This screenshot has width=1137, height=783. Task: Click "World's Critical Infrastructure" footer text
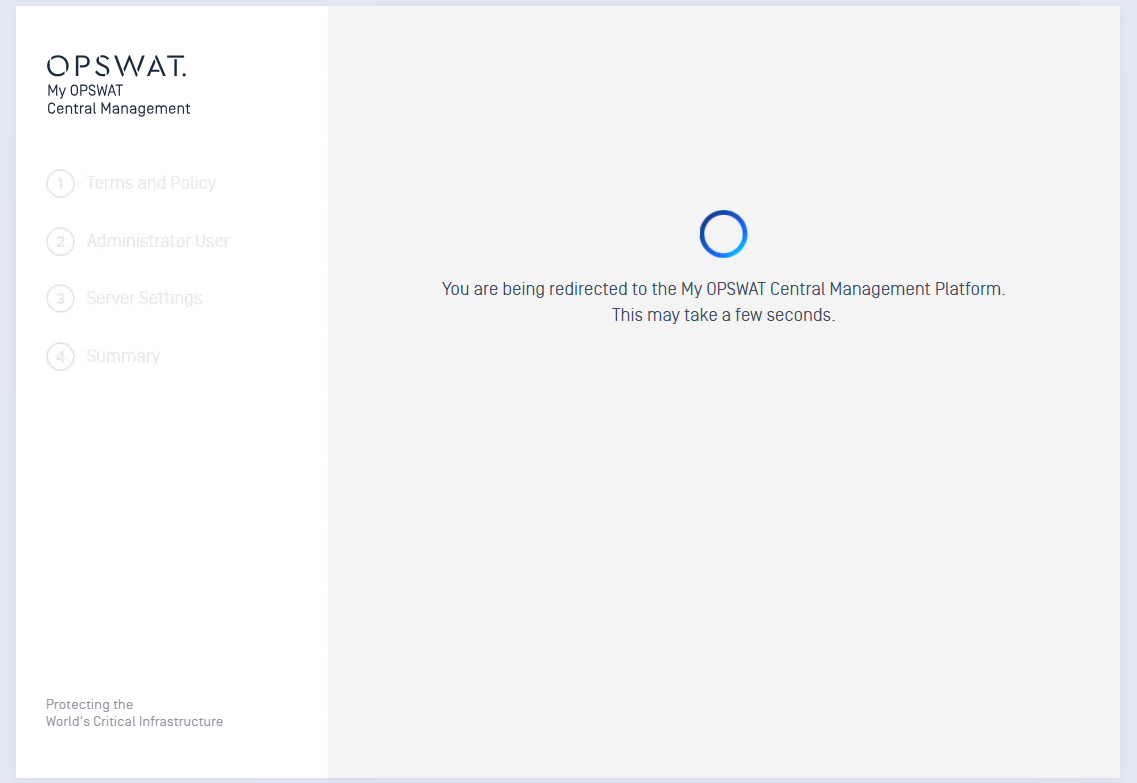134,721
